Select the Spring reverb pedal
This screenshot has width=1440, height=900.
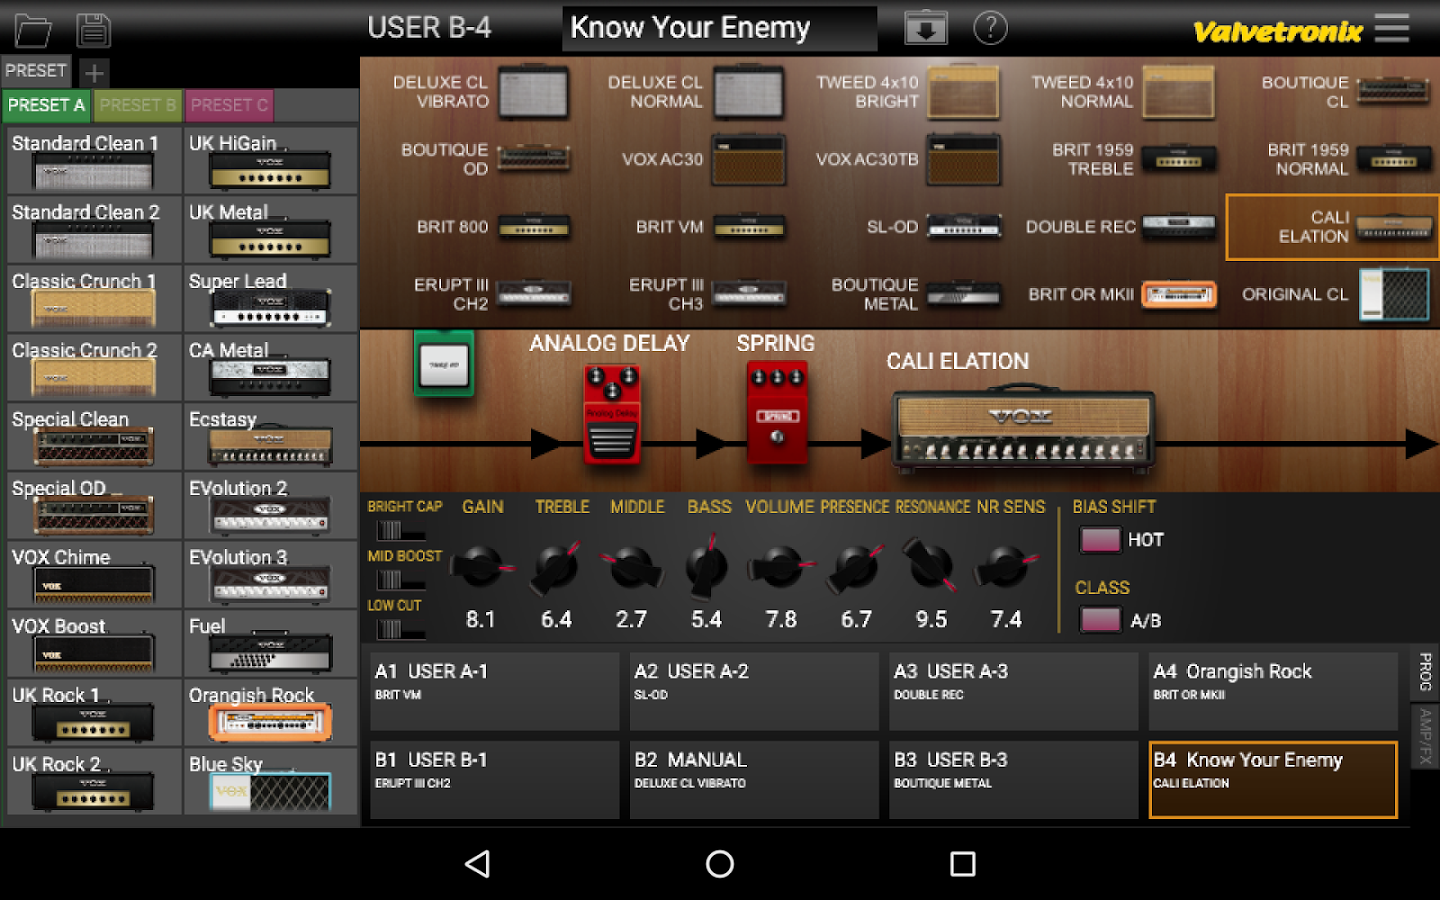(x=776, y=412)
